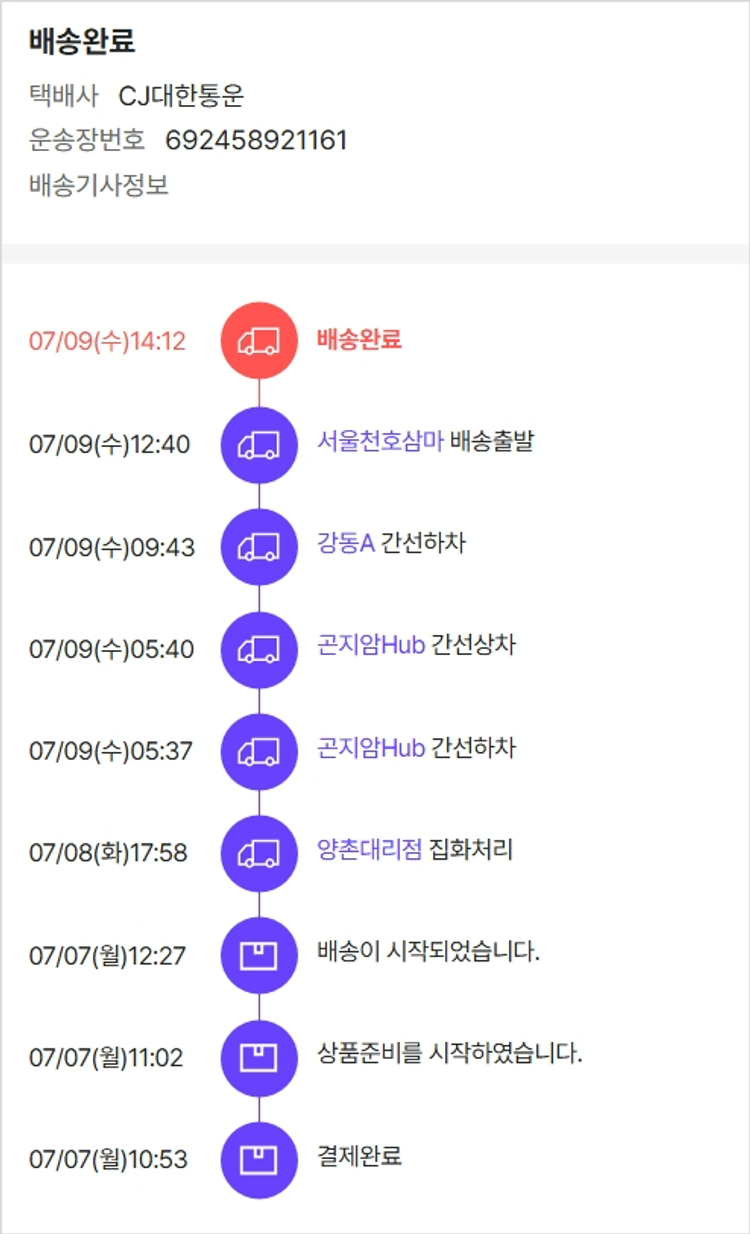Open the 곤지암Hub link in 간선상차 row
This screenshot has height=1234, width=750.
371,646
